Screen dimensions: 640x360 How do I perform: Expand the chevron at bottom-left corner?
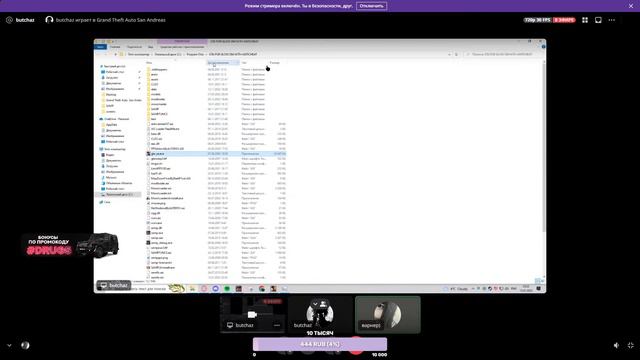(9, 345)
